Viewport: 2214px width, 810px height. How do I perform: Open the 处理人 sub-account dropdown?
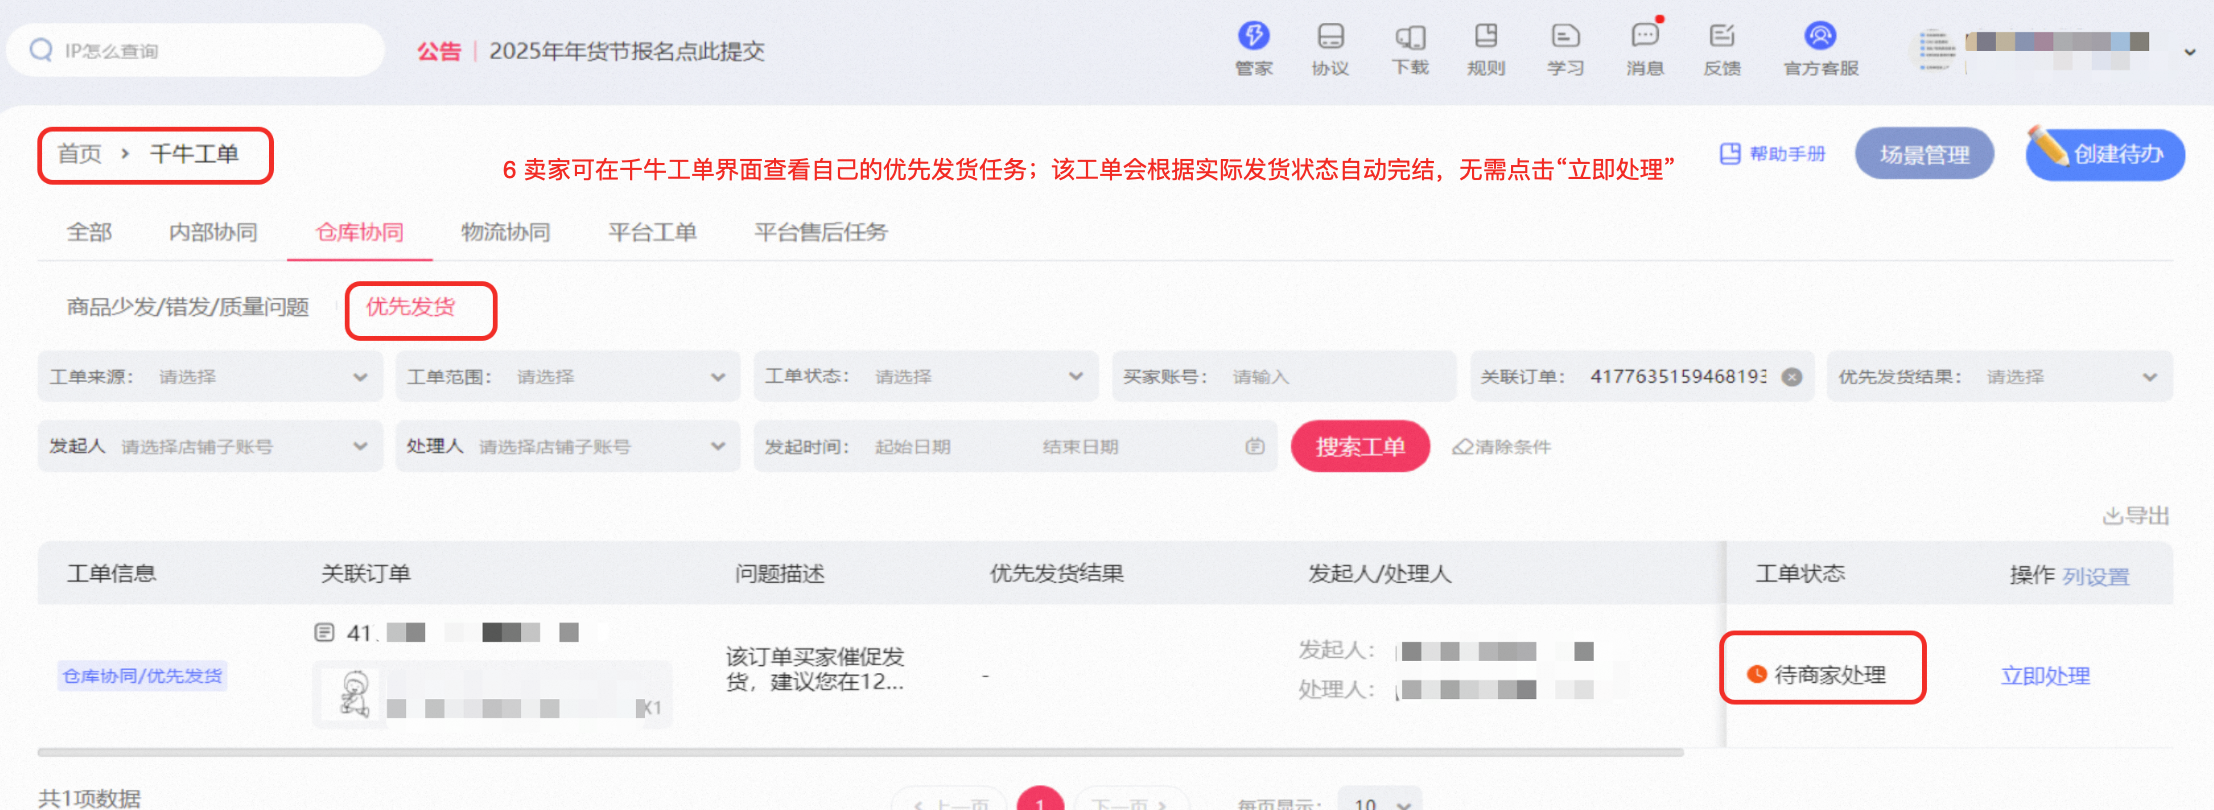pos(568,446)
